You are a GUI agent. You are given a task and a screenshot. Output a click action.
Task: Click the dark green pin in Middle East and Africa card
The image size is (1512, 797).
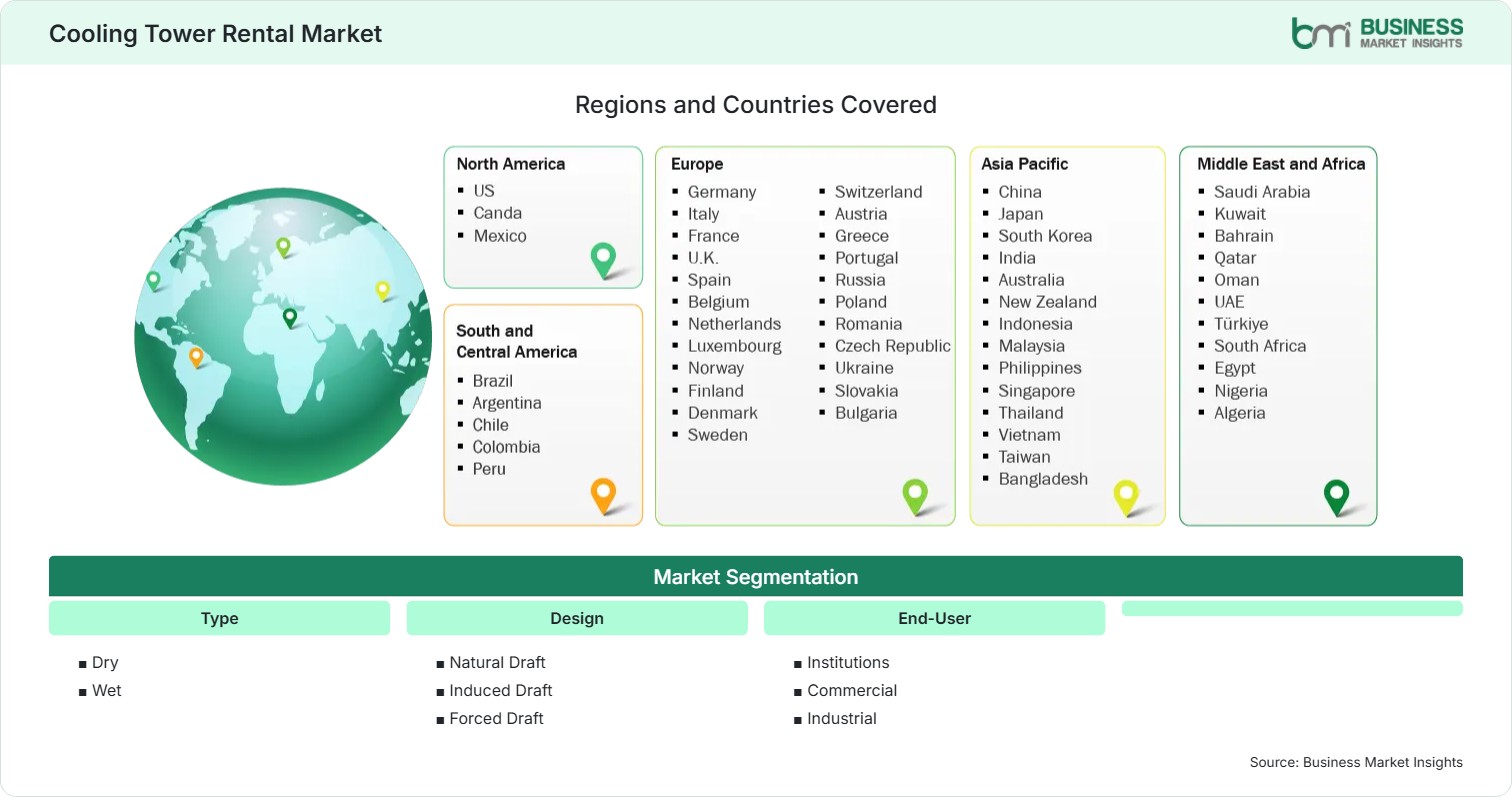(x=1336, y=497)
